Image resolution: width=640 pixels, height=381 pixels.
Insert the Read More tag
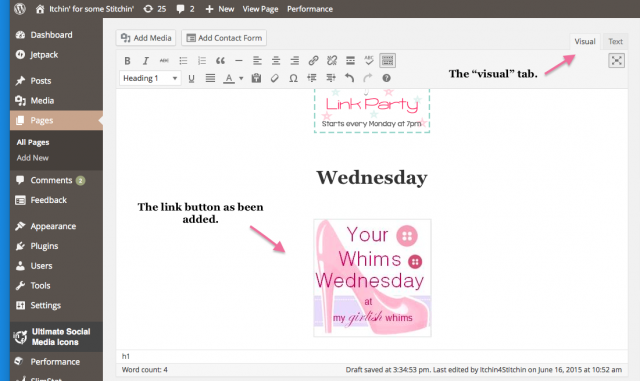tap(350, 61)
